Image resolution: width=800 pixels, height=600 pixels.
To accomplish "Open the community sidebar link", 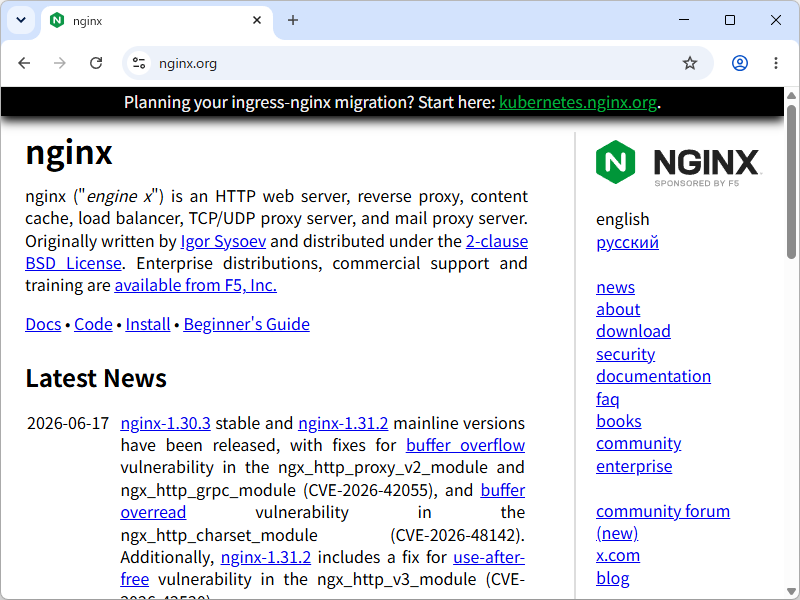I will [638, 444].
